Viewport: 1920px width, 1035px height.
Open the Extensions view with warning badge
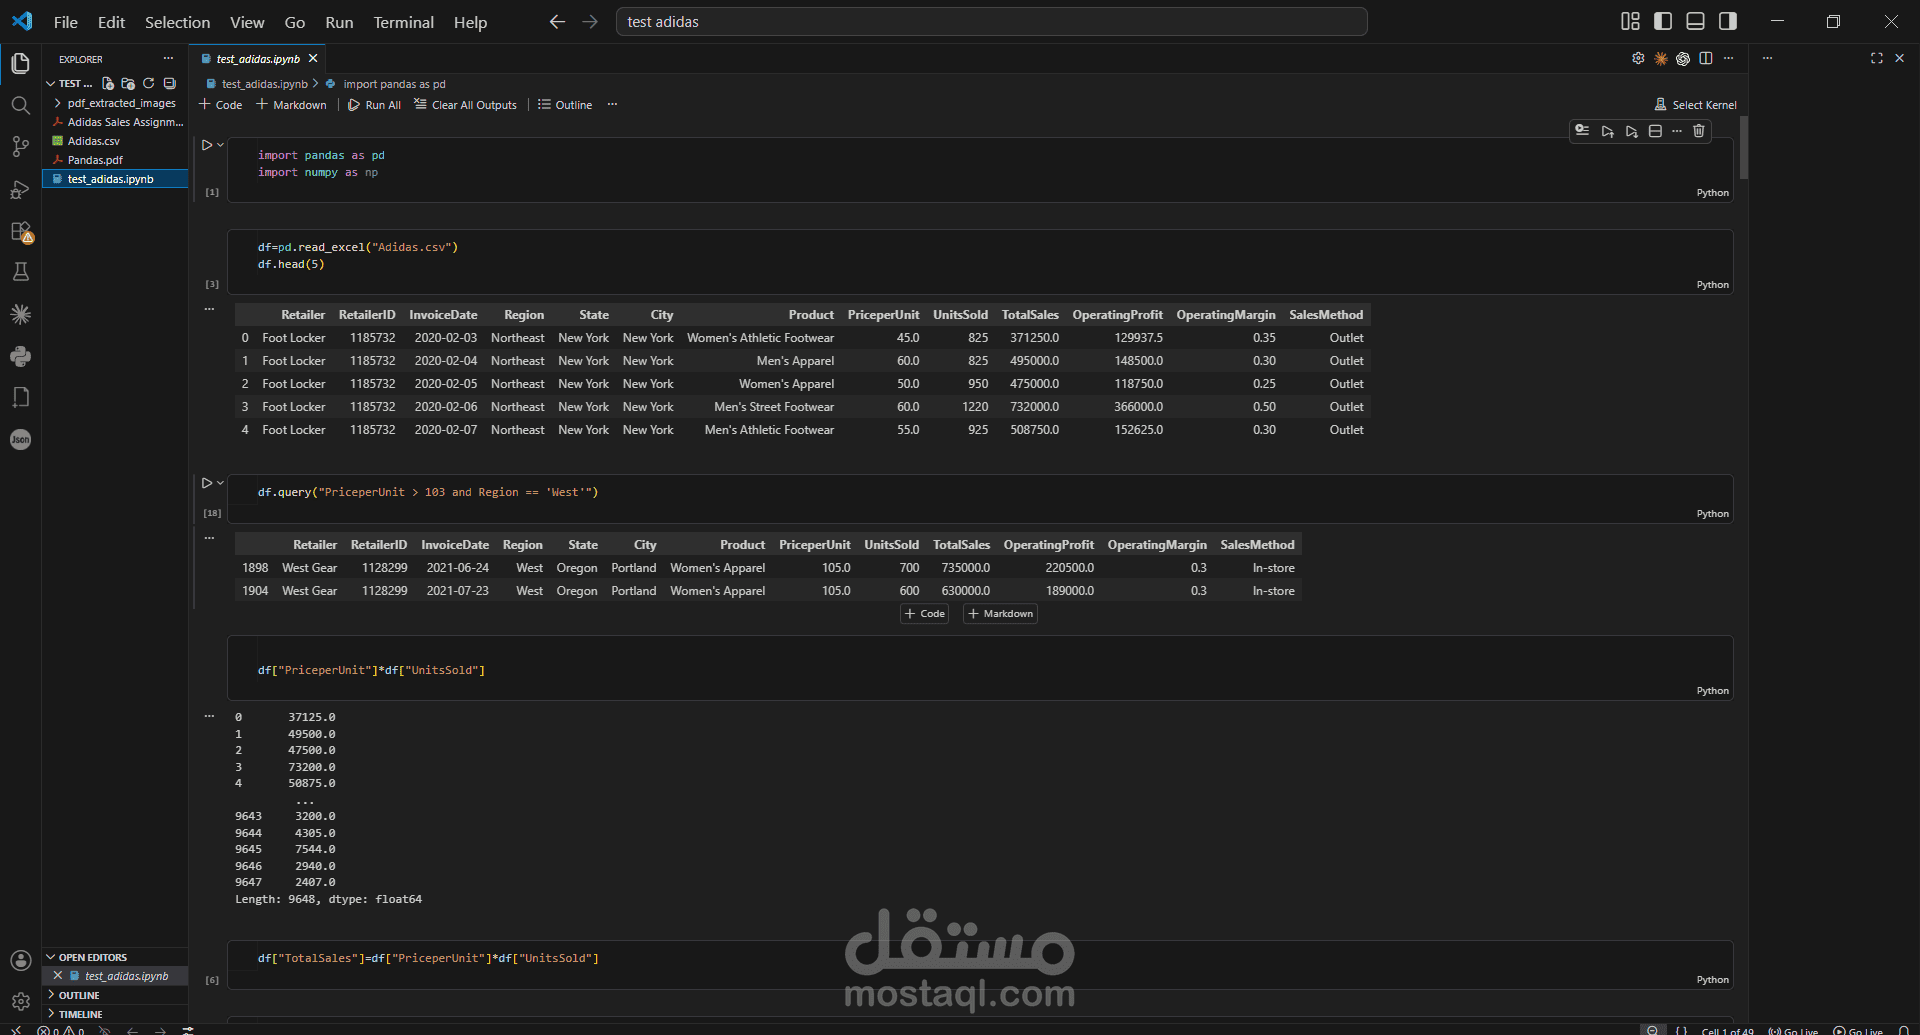[21, 231]
